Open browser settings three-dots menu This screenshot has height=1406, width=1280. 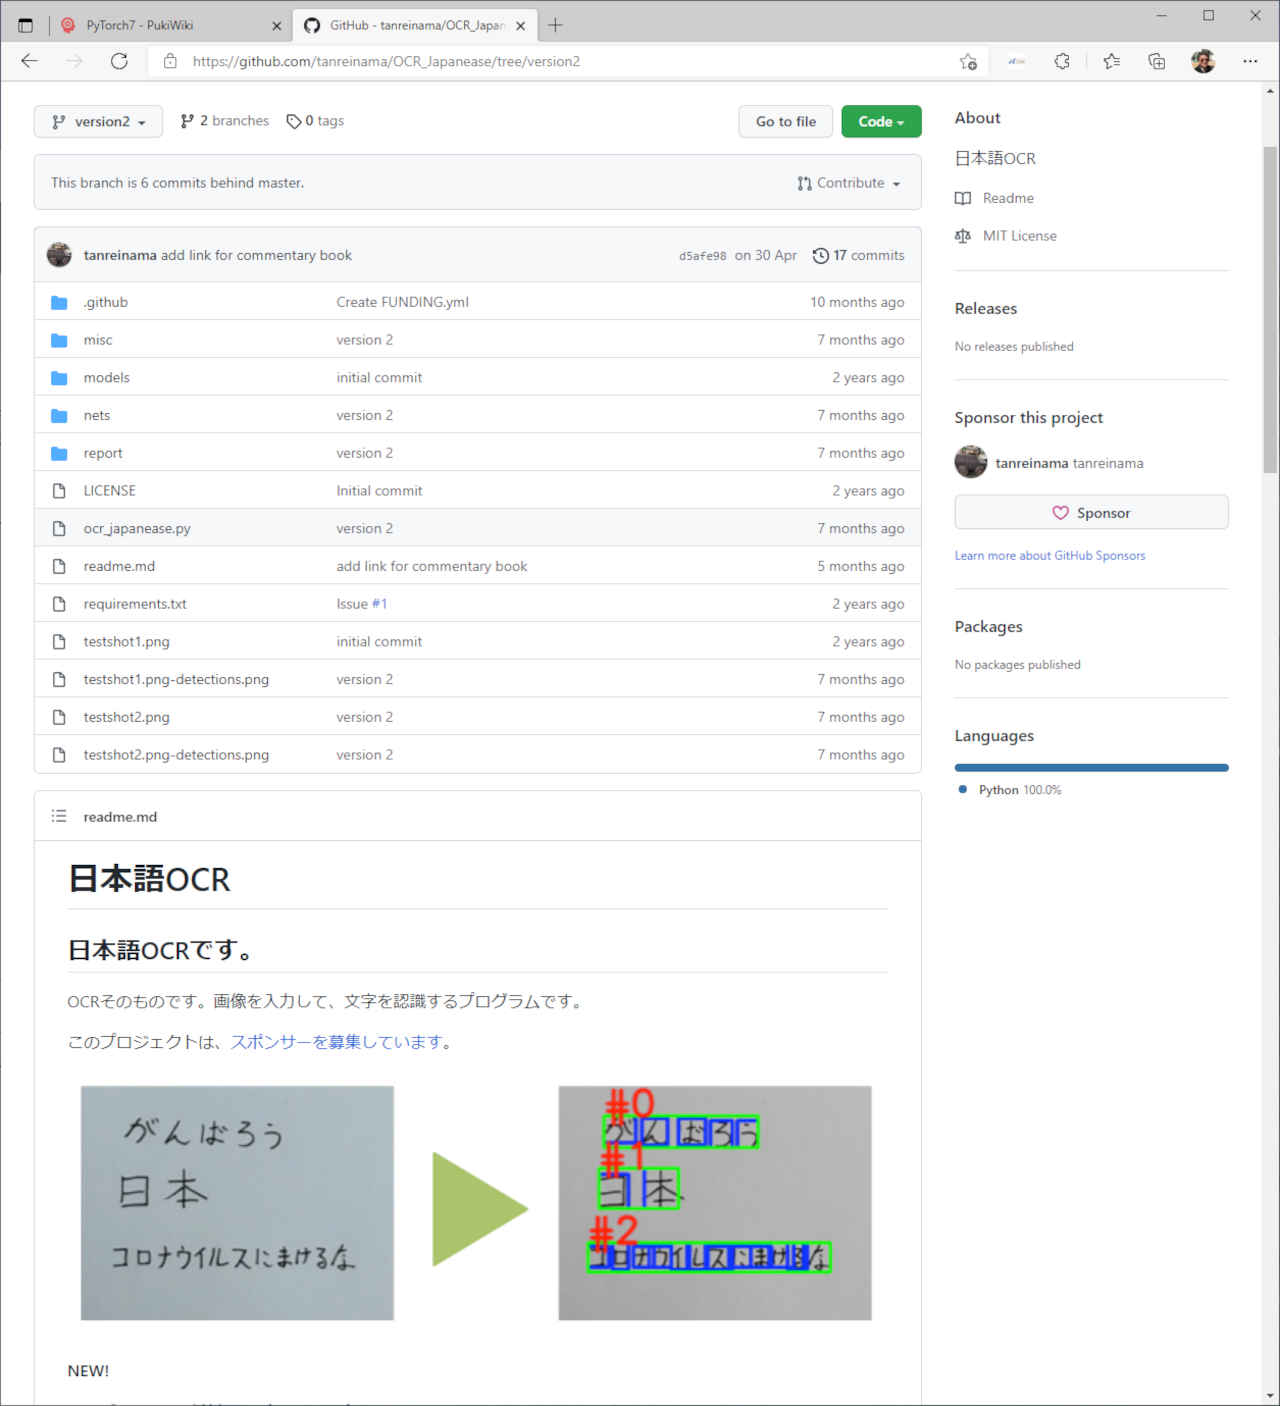[1250, 61]
